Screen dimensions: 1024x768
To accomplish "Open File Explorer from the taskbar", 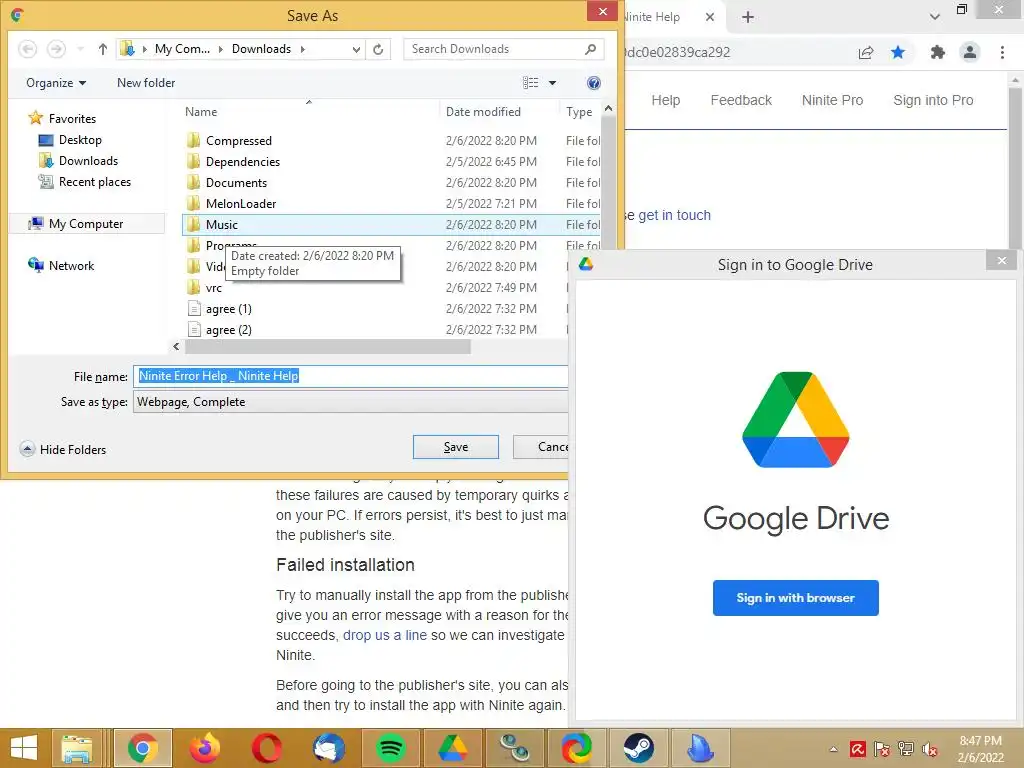I will (x=76, y=748).
